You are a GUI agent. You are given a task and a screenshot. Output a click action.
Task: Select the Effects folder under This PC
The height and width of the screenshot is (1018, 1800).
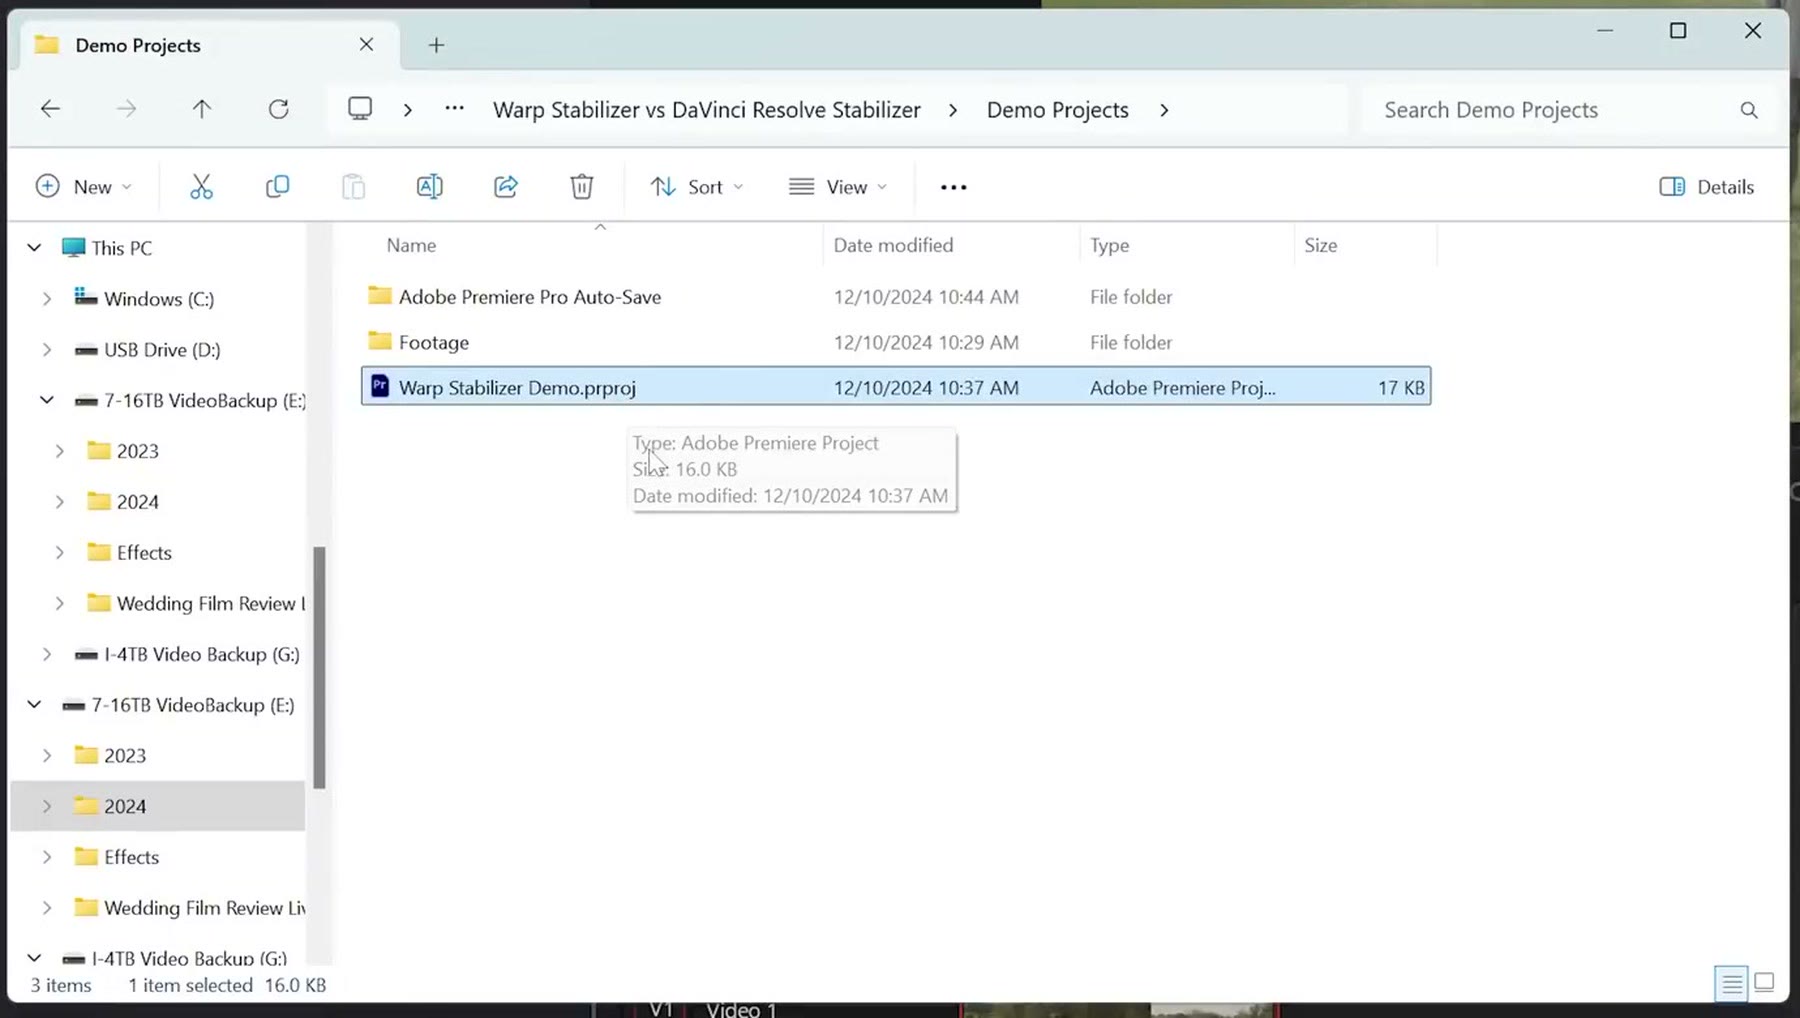click(x=144, y=553)
